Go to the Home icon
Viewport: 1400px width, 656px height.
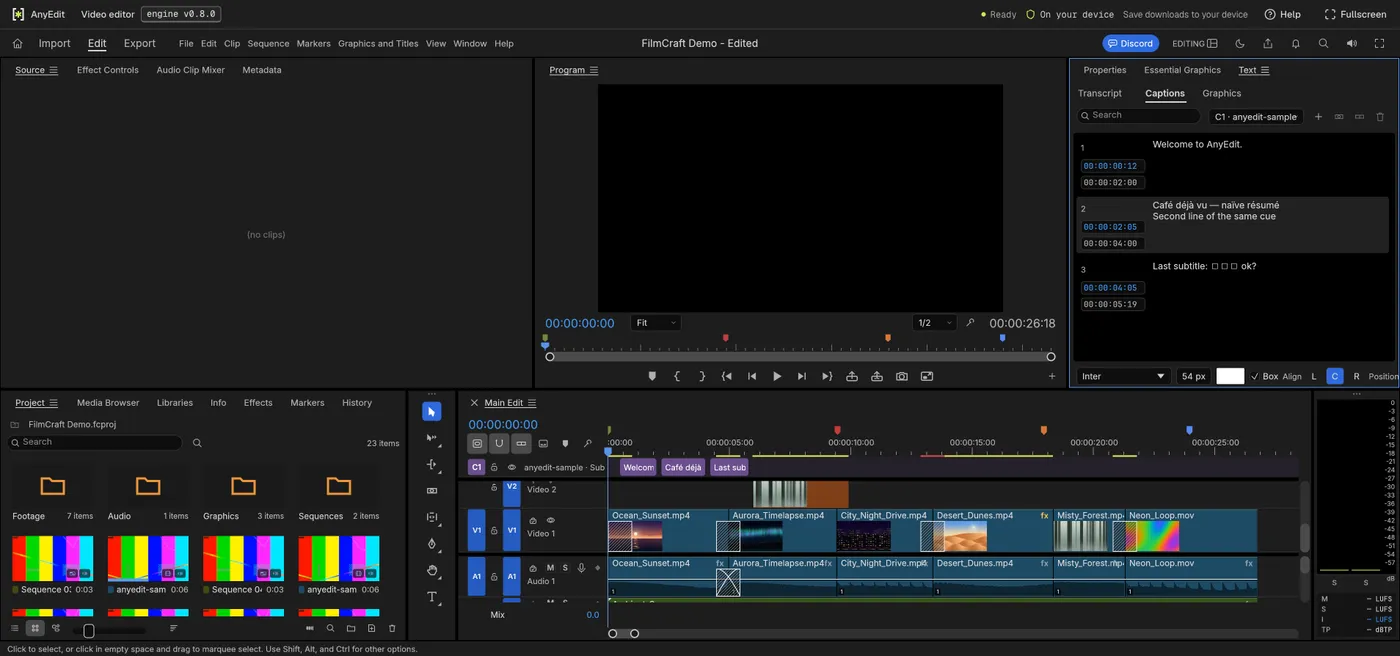click(17, 43)
